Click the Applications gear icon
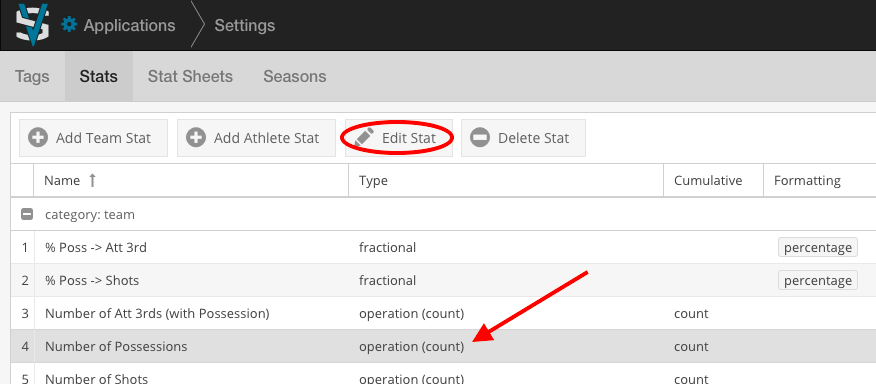 69,25
